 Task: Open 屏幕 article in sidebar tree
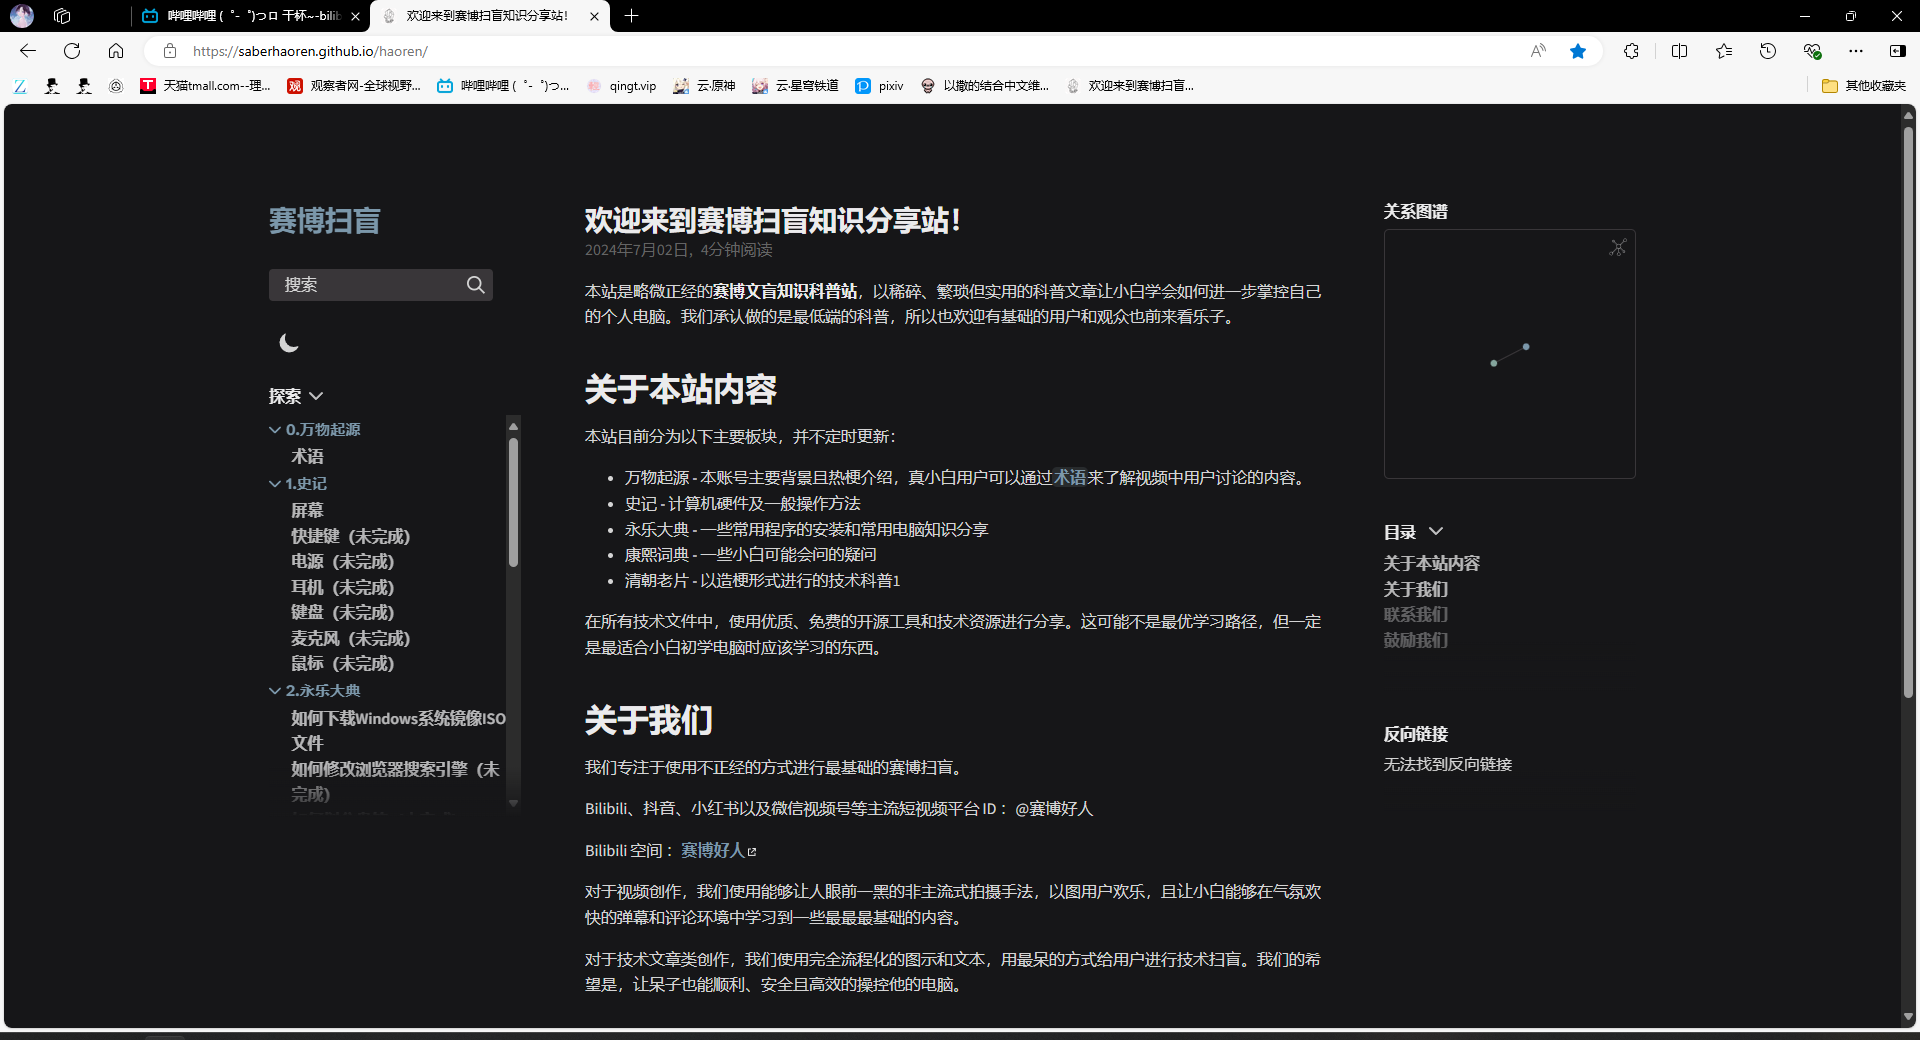(307, 510)
